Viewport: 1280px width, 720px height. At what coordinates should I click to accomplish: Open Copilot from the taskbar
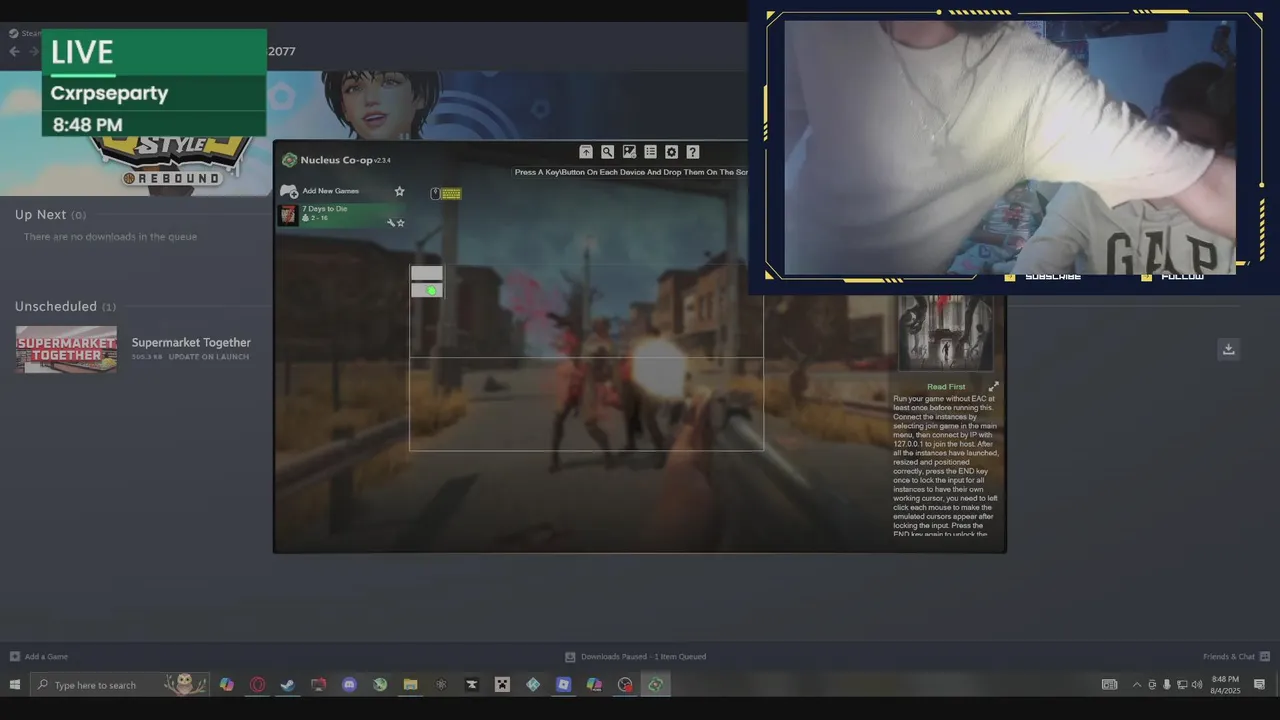point(227,685)
